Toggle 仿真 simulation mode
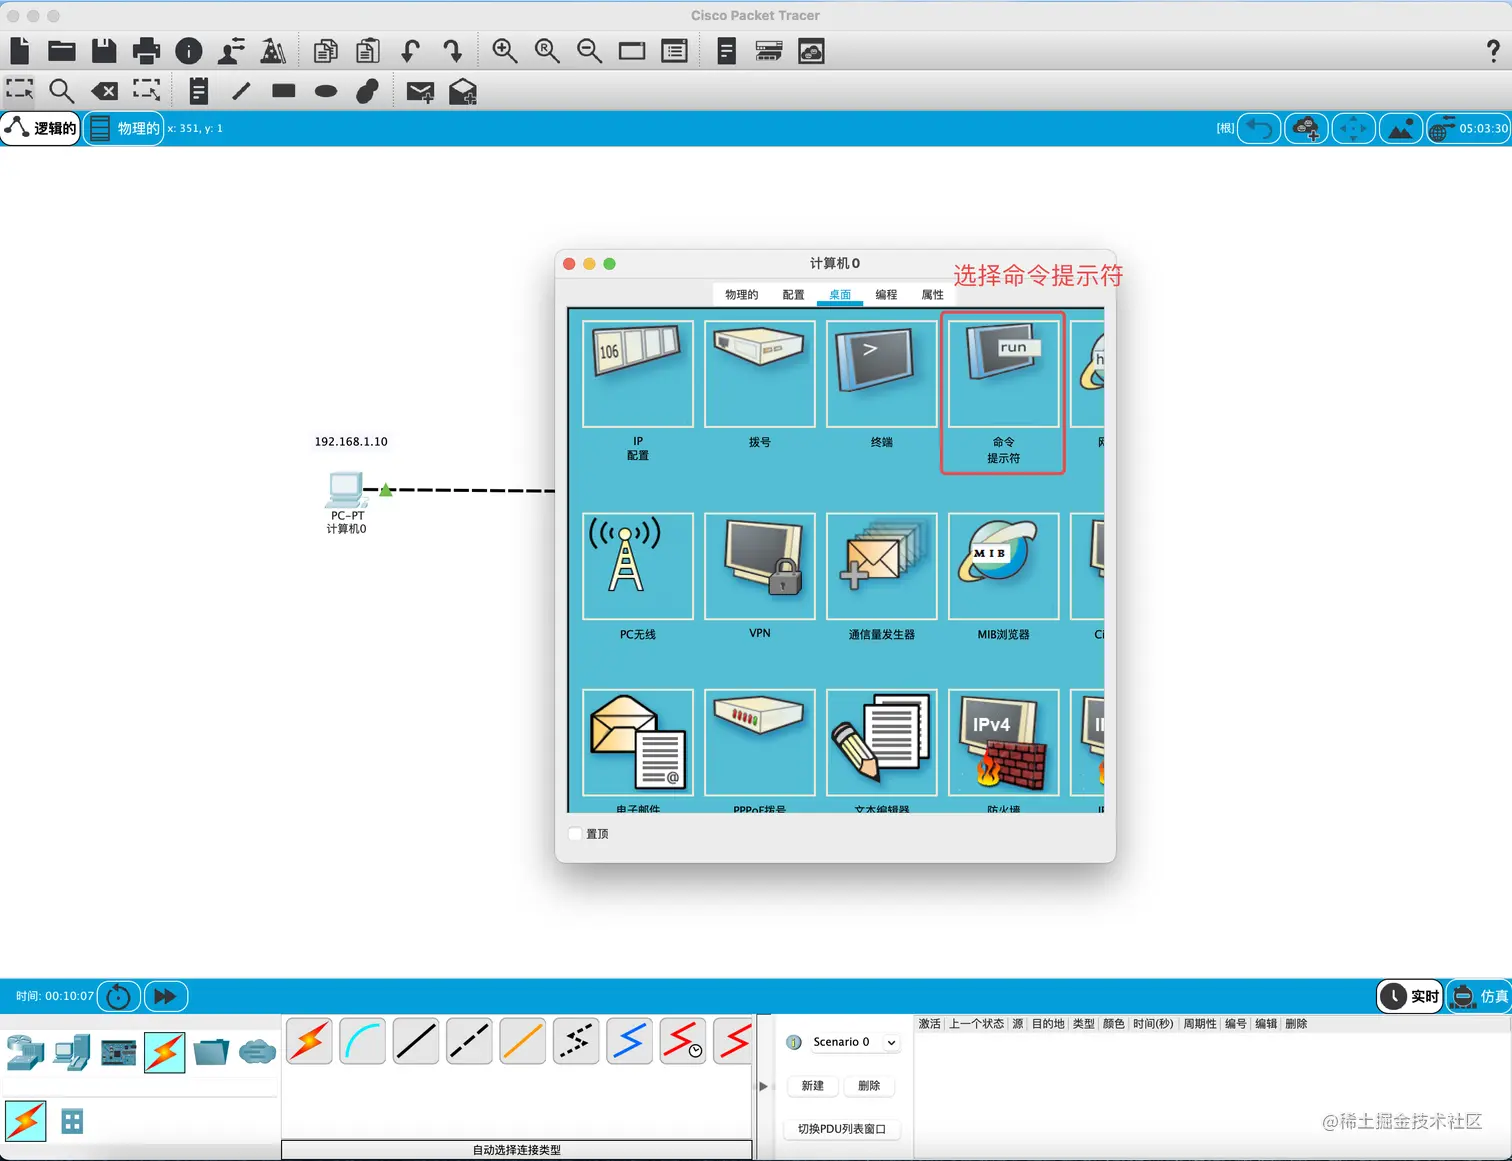This screenshot has width=1512, height=1161. tap(1480, 996)
